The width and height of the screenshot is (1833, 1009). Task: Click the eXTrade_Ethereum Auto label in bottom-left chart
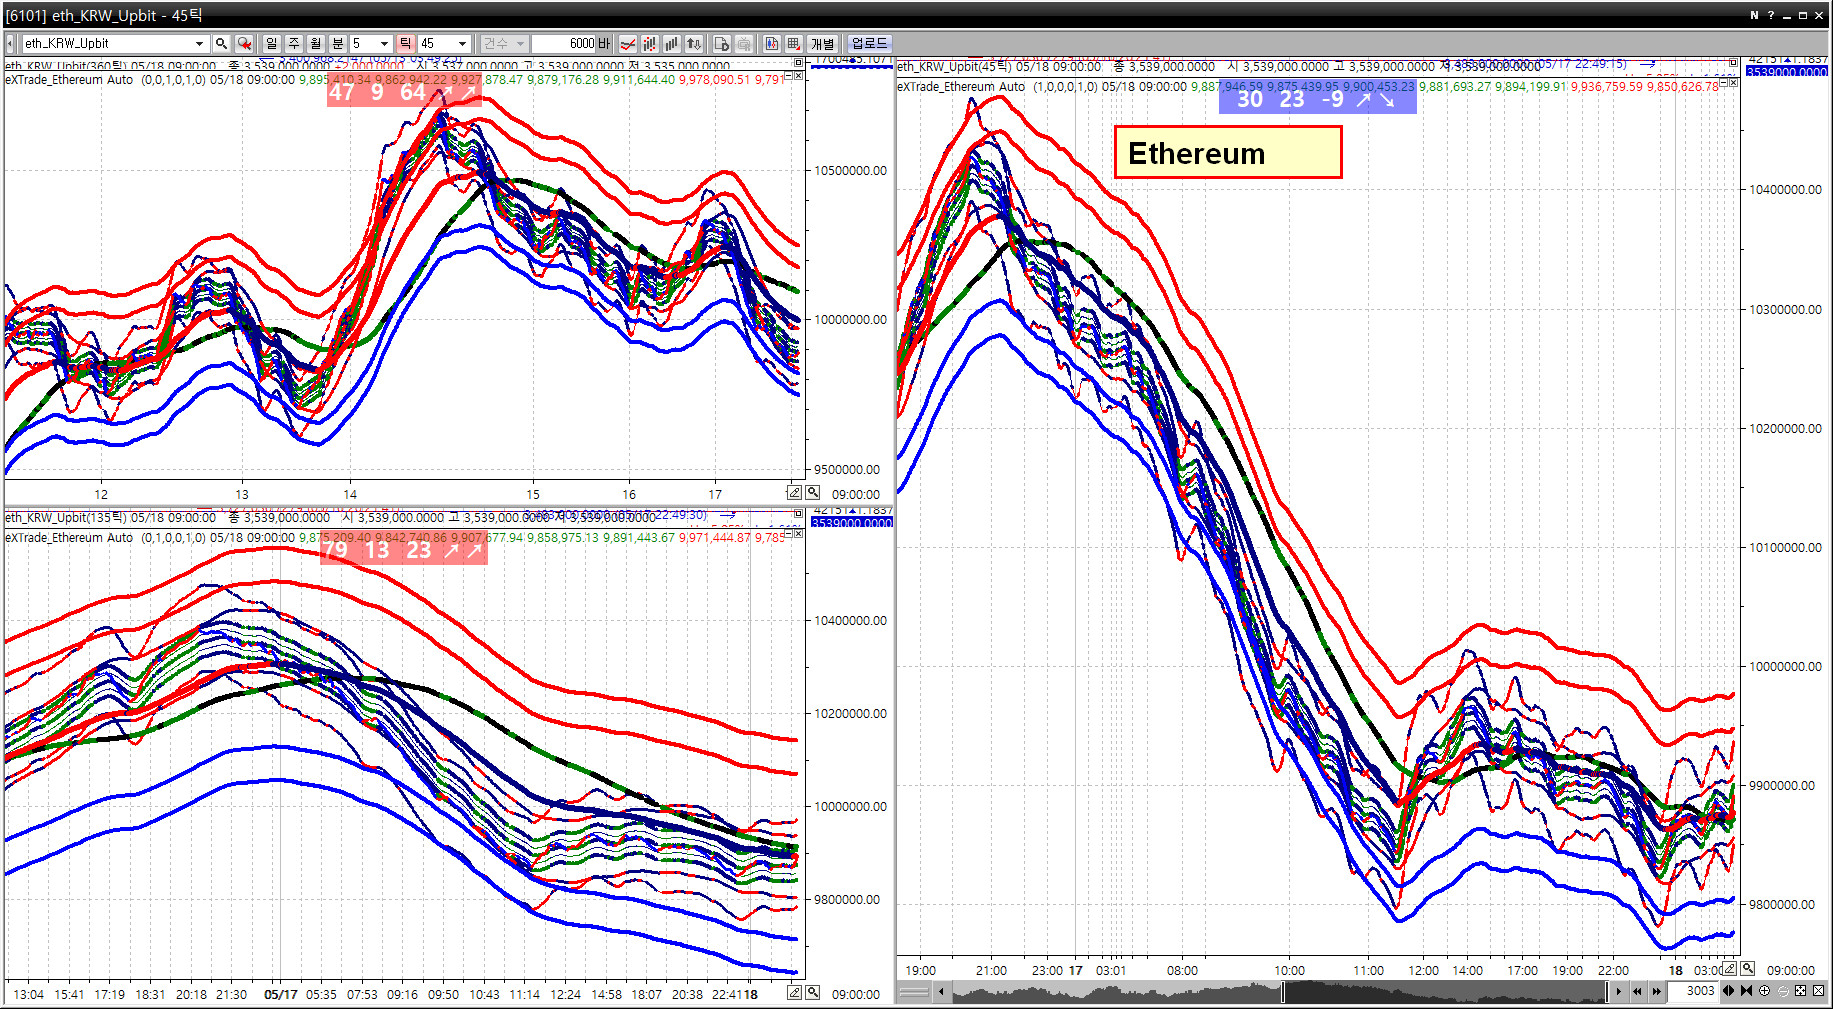69,538
